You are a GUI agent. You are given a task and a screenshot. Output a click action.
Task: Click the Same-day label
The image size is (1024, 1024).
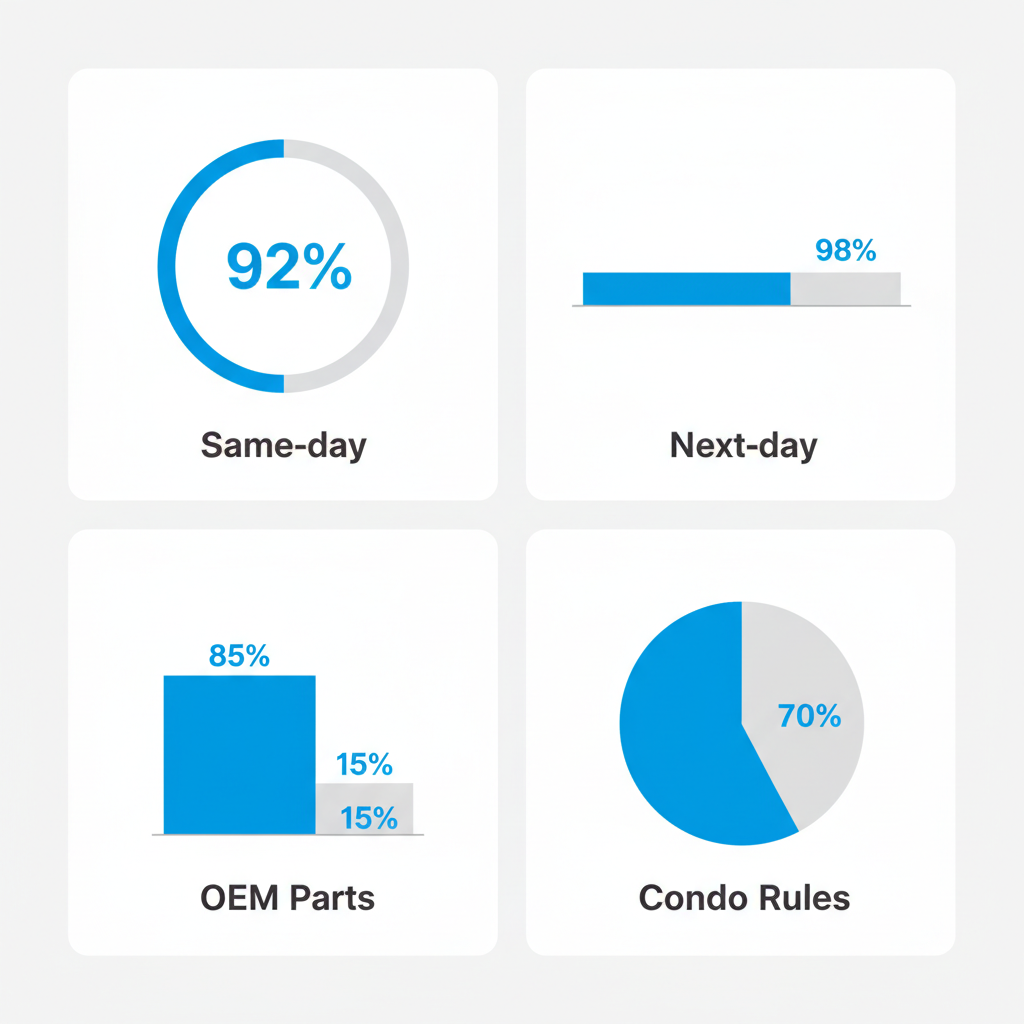[x=283, y=444]
